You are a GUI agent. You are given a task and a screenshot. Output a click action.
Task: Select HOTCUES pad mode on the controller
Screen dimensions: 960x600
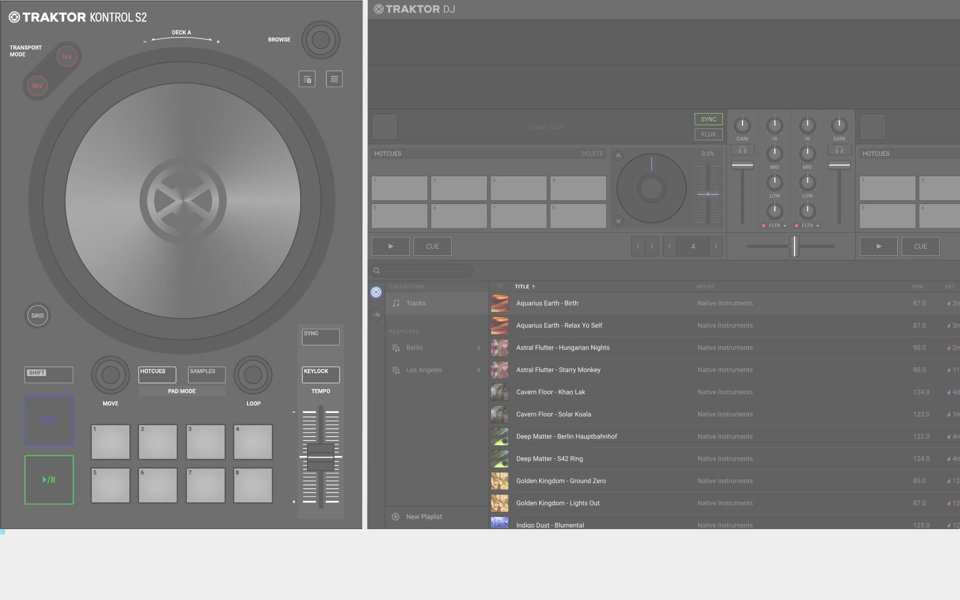coord(157,374)
